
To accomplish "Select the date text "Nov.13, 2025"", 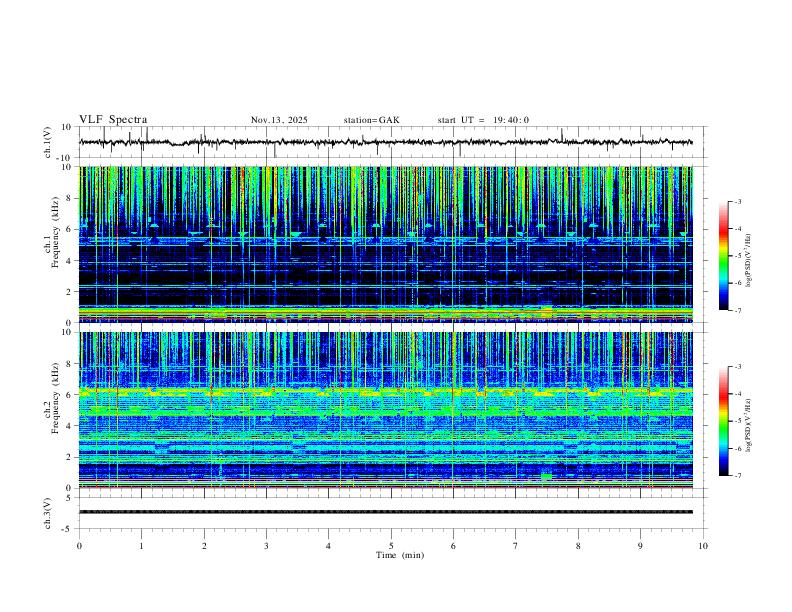I will 279,120.
